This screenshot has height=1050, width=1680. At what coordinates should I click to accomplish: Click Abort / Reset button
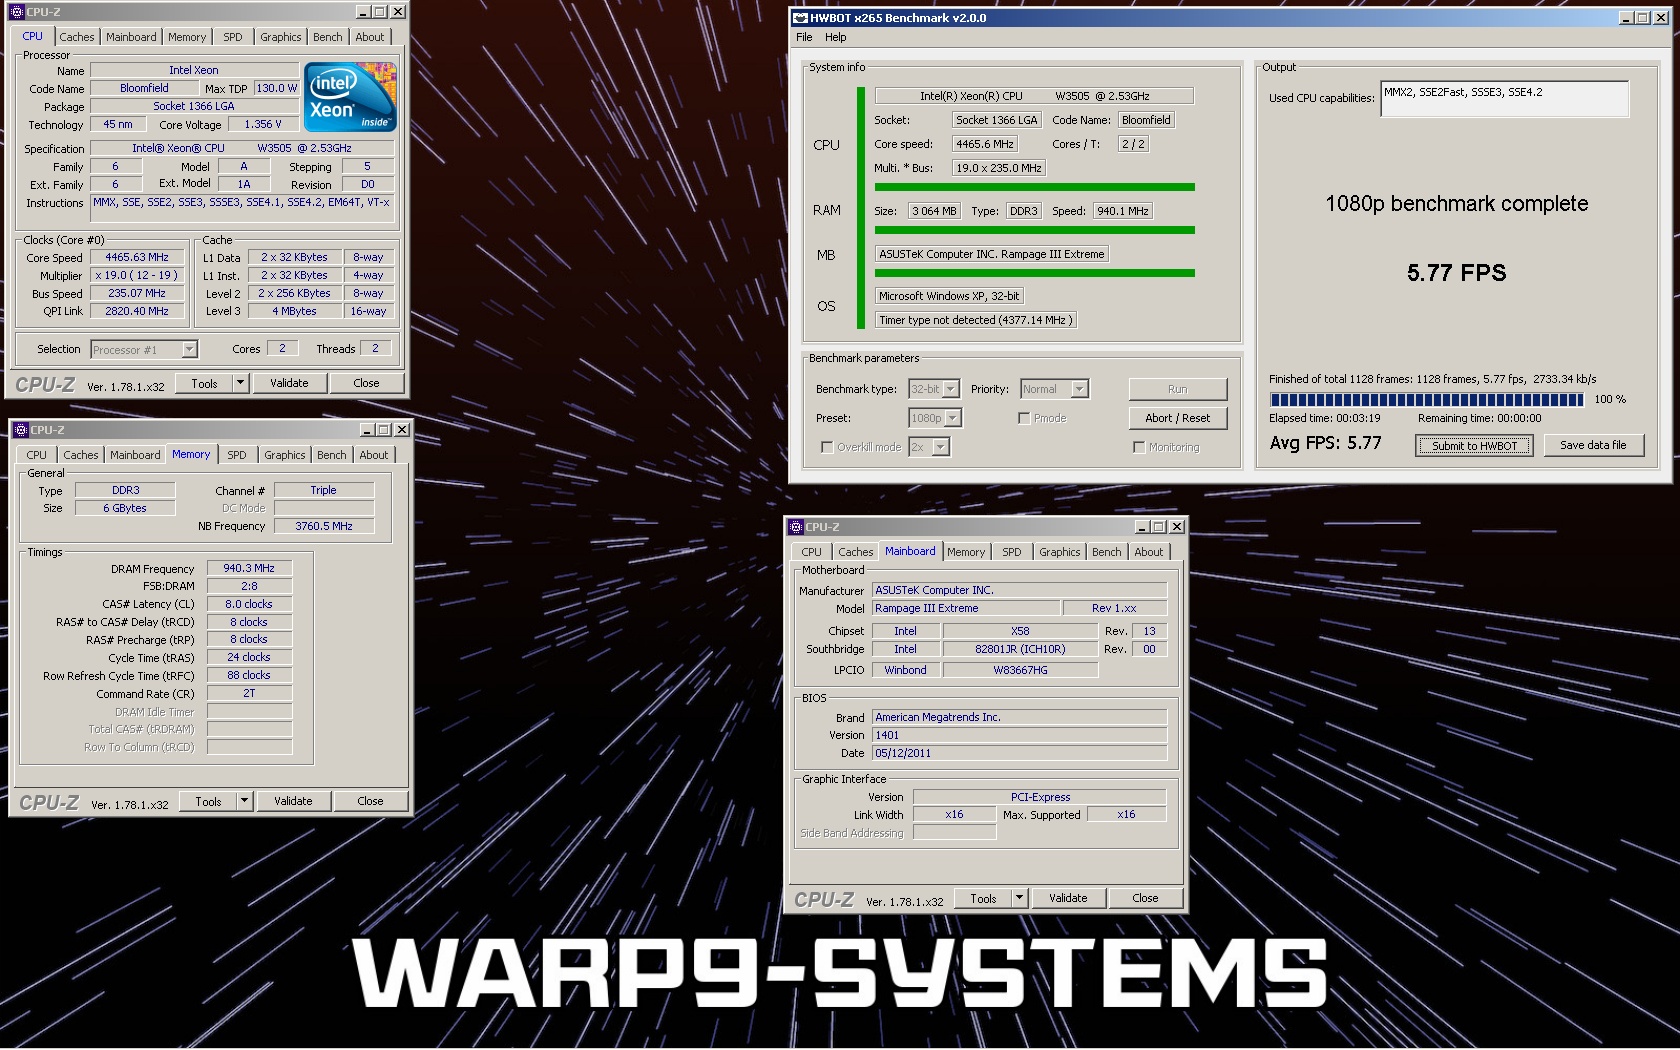[x=1177, y=418]
